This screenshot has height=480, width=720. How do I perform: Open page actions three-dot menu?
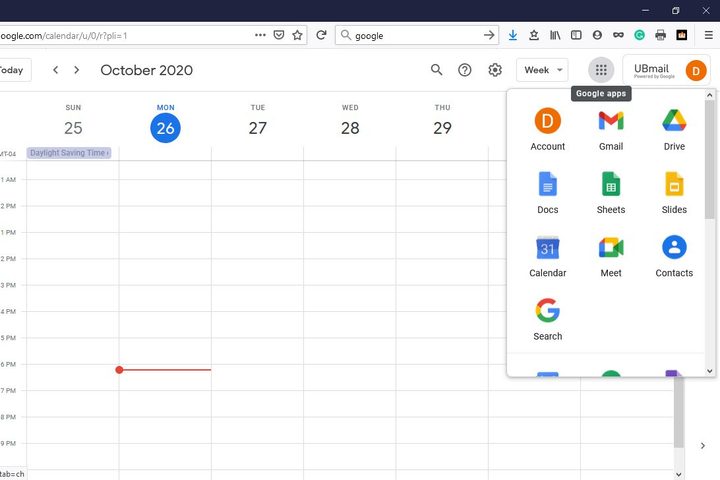260,35
